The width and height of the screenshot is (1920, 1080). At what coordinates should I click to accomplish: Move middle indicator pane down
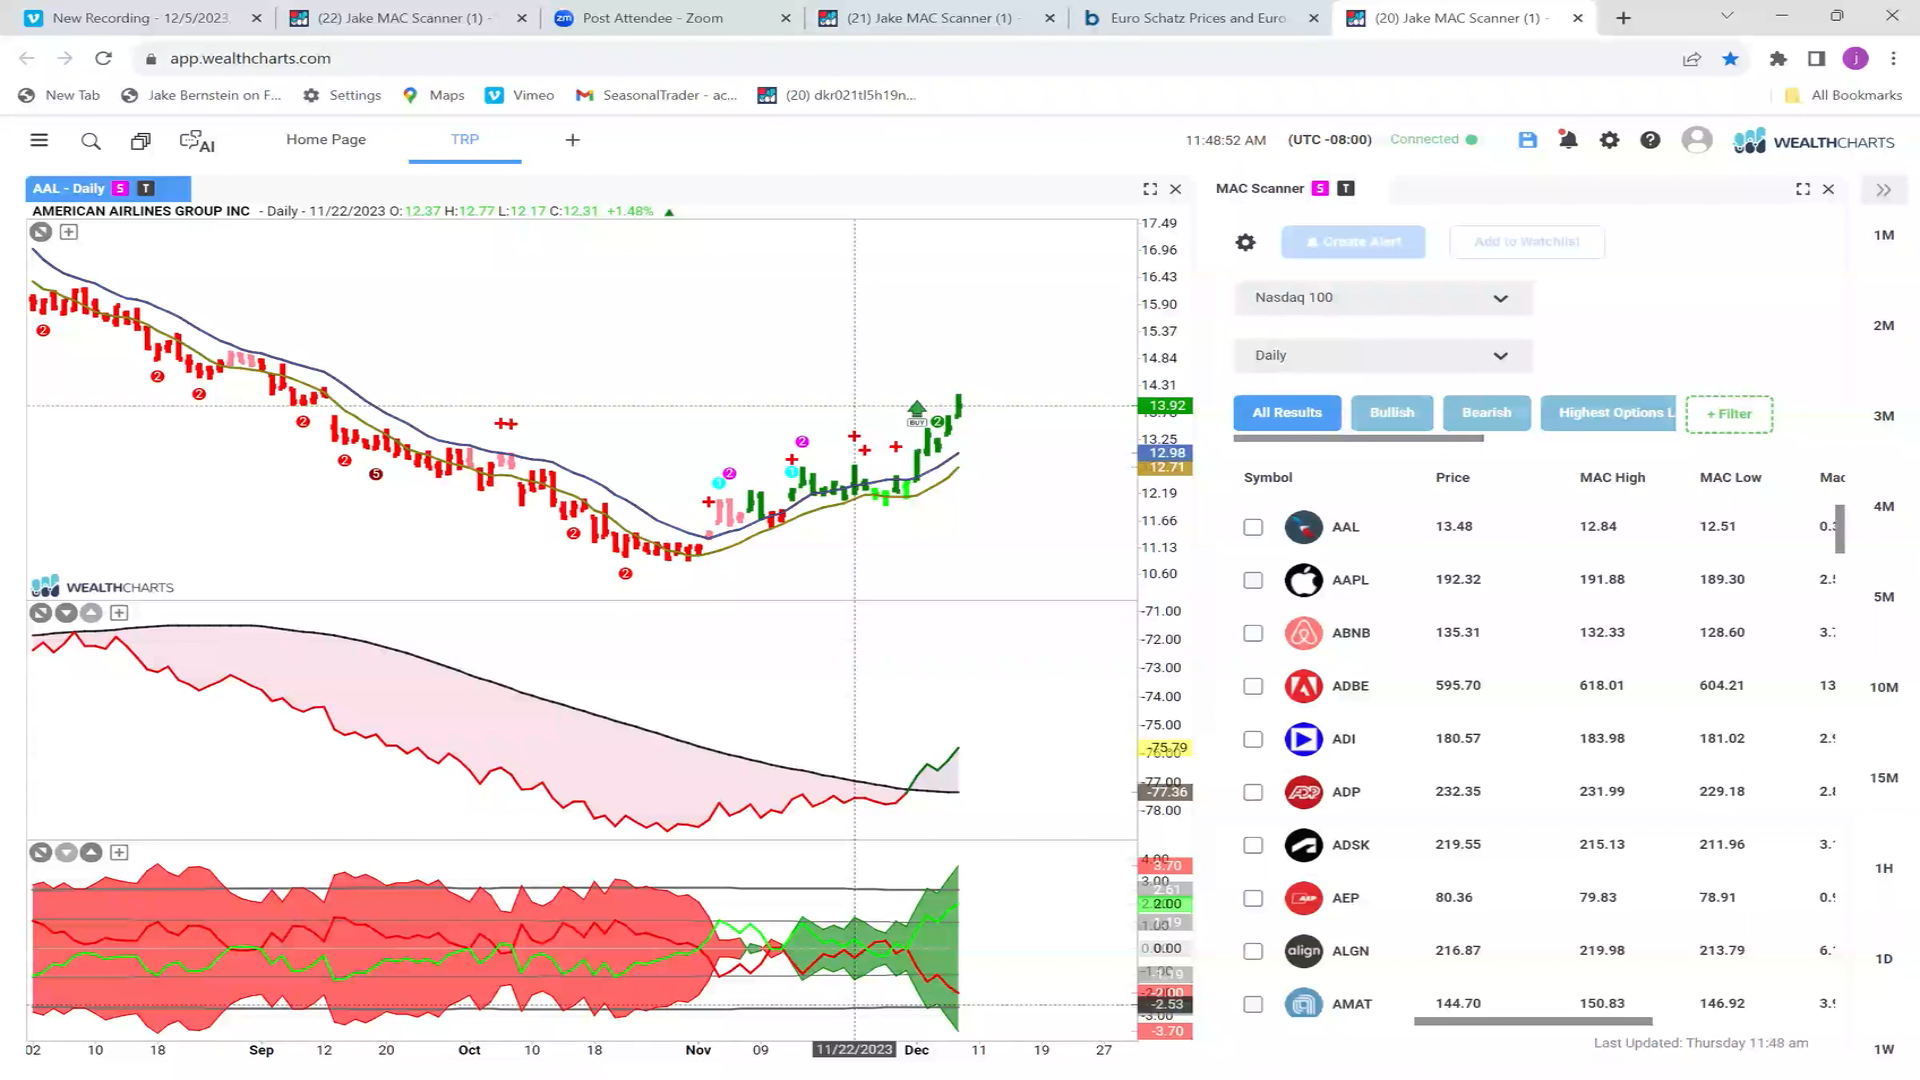(66, 613)
